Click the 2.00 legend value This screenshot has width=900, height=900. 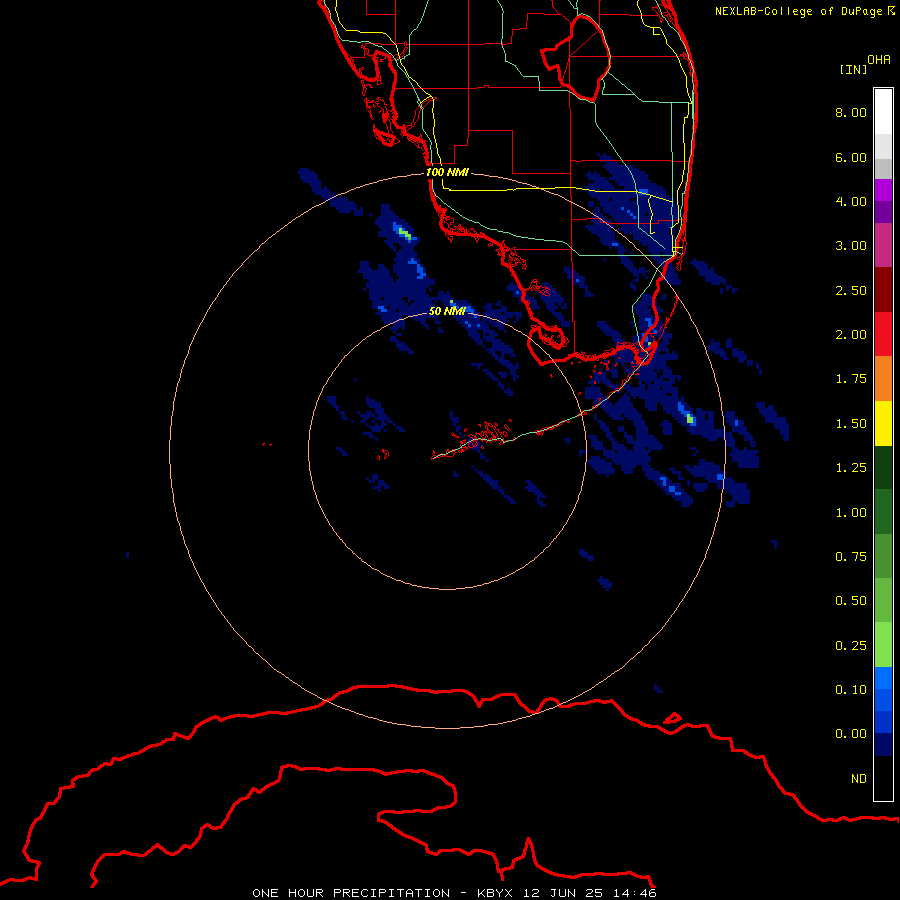point(851,335)
